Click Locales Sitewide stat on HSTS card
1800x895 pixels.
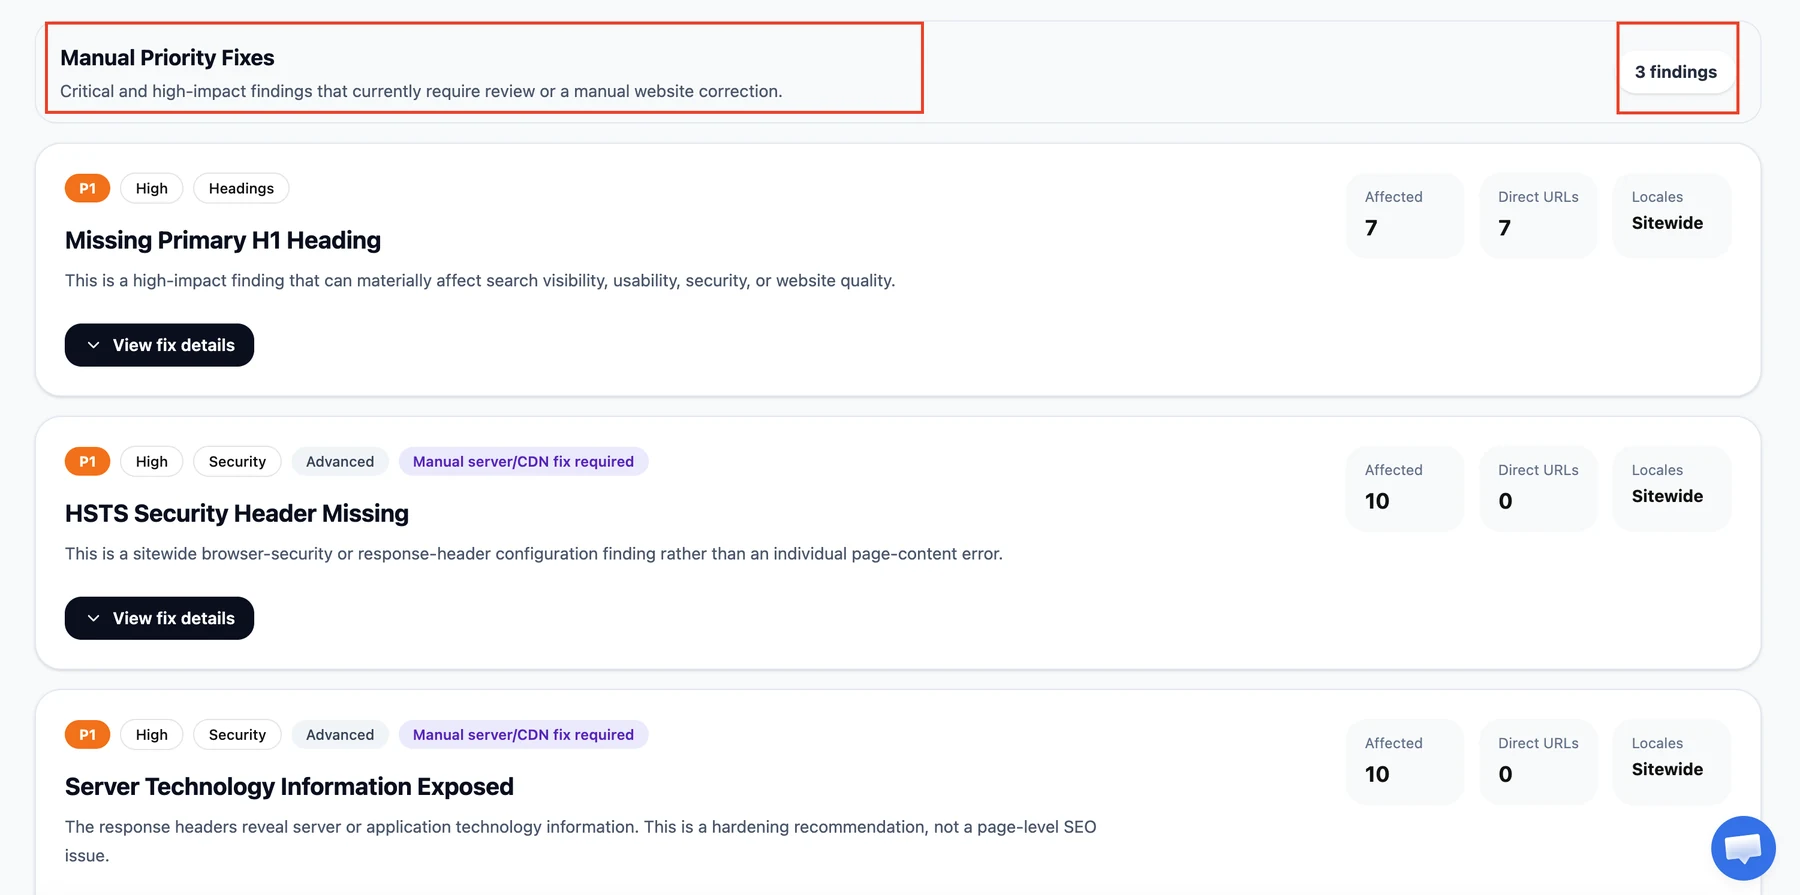[1672, 488]
